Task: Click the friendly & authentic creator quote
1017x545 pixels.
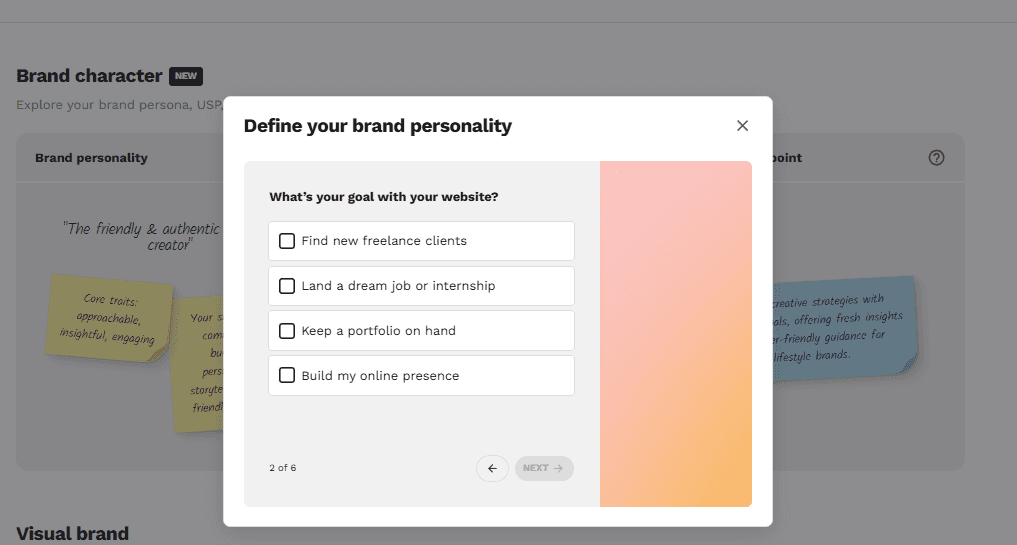Action: click(x=140, y=236)
